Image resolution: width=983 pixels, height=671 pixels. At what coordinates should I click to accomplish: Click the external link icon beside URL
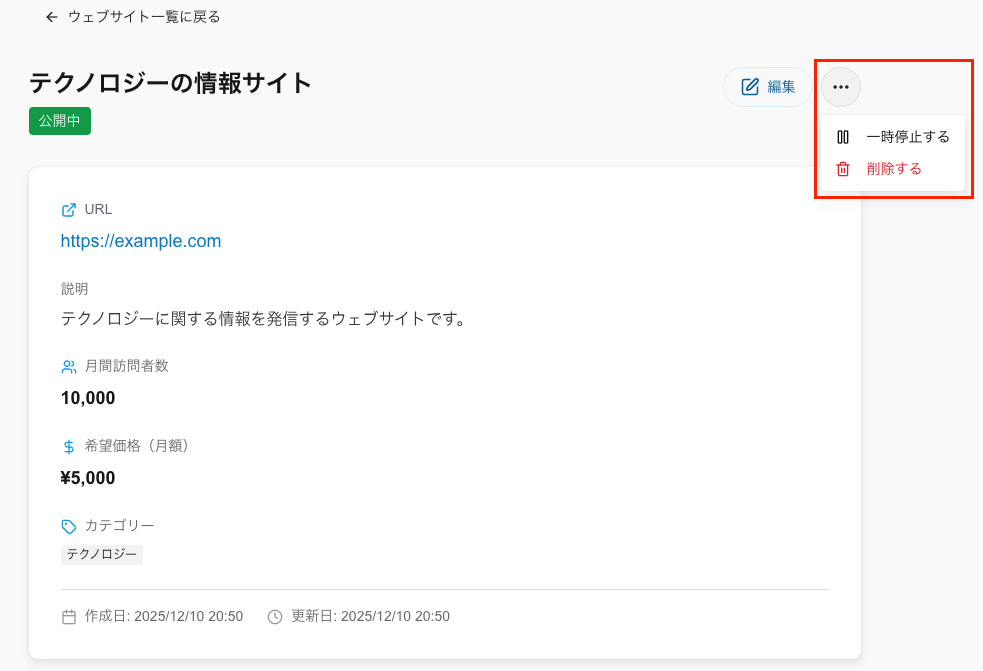point(69,210)
